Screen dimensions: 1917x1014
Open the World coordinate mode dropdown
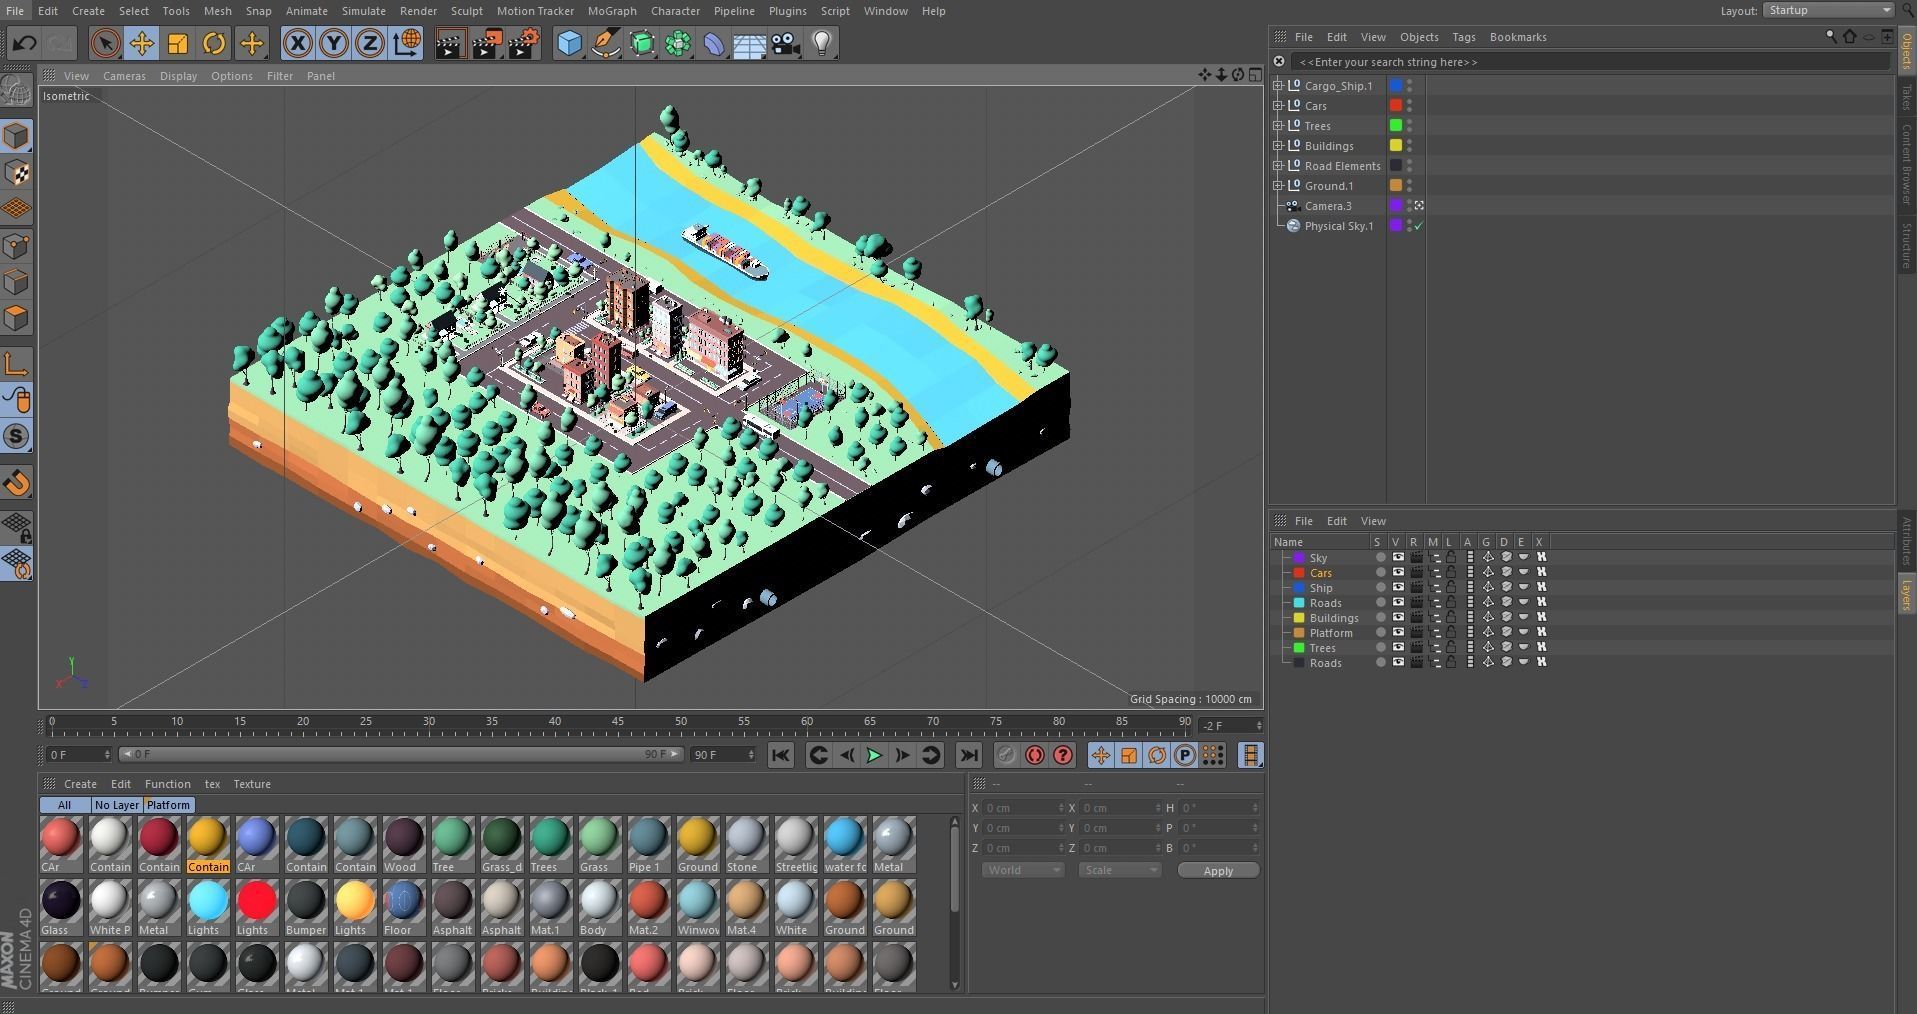(1023, 870)
